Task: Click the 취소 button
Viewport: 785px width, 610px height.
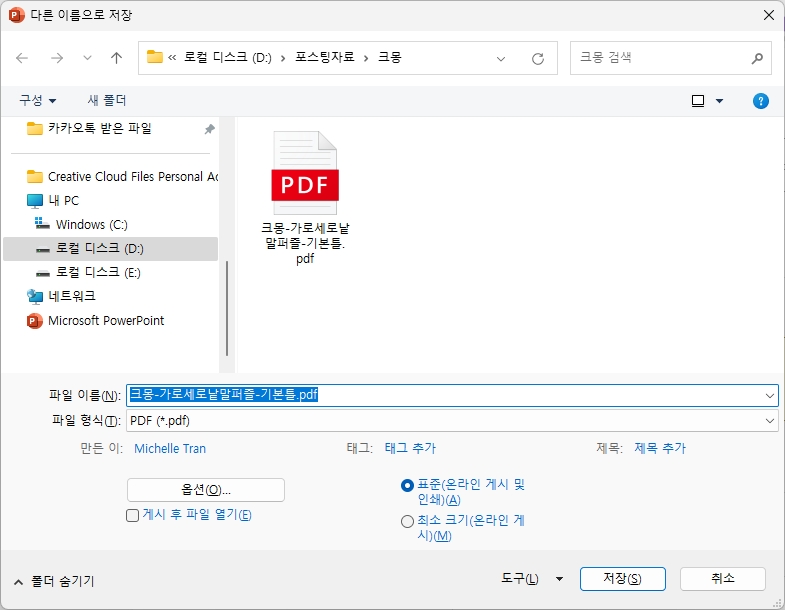Action: pos(722,579)
